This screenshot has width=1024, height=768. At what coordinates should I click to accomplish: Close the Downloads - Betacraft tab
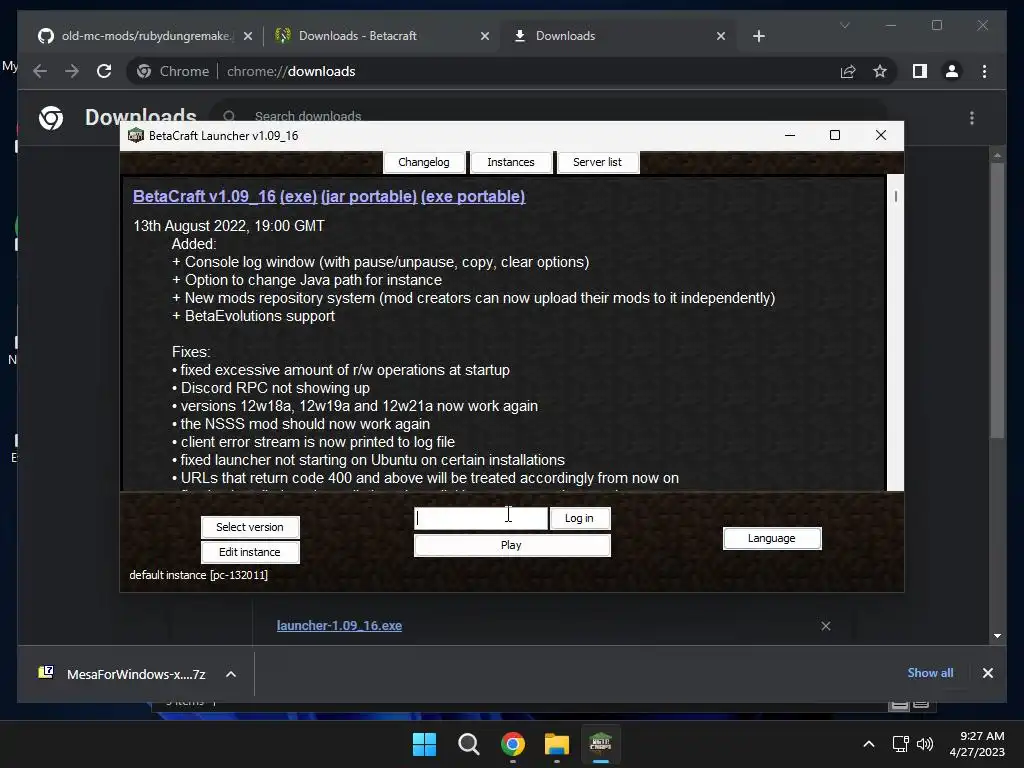[x=485, y=36]
